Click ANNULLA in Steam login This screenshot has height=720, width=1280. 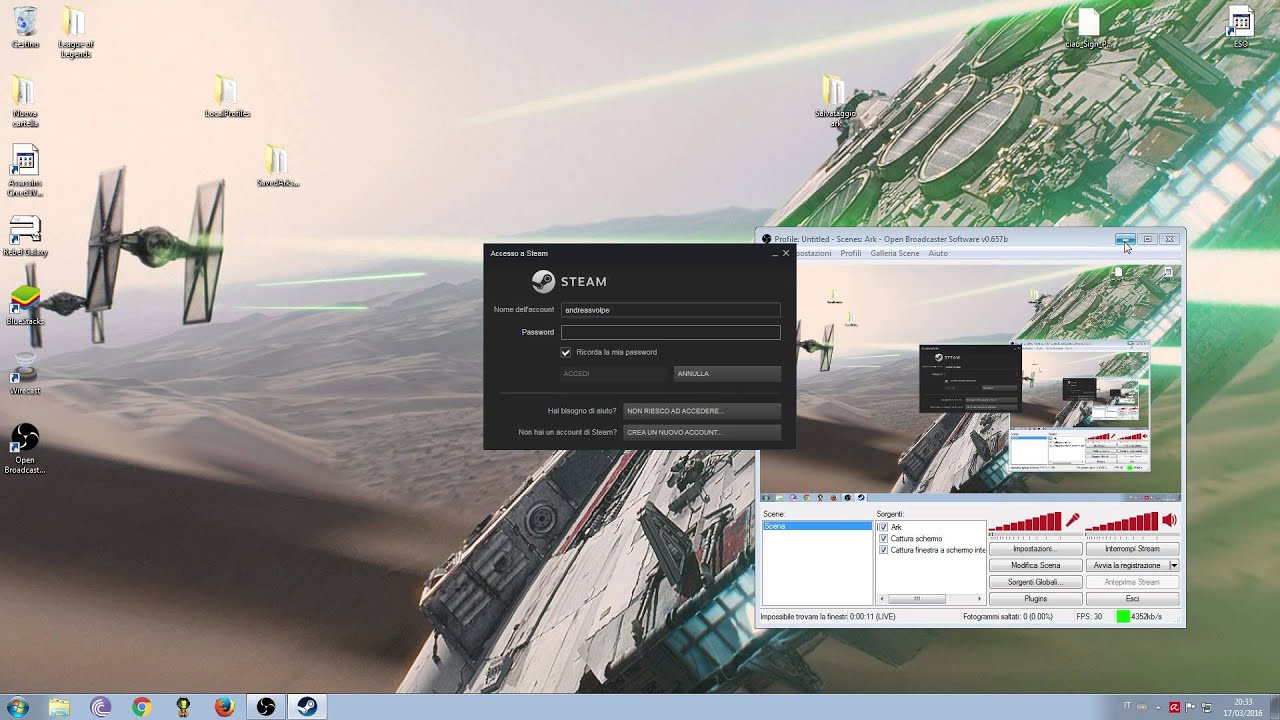(x=727, y=373)
